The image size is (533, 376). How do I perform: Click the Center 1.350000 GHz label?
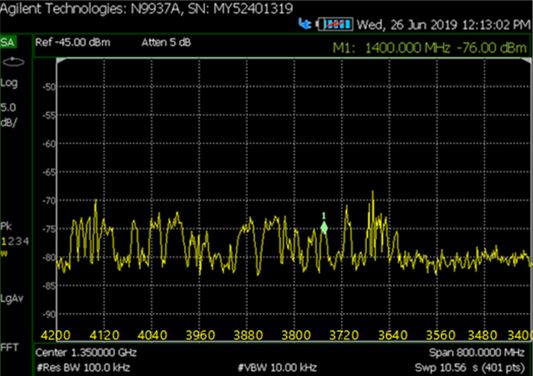(86, 352)
